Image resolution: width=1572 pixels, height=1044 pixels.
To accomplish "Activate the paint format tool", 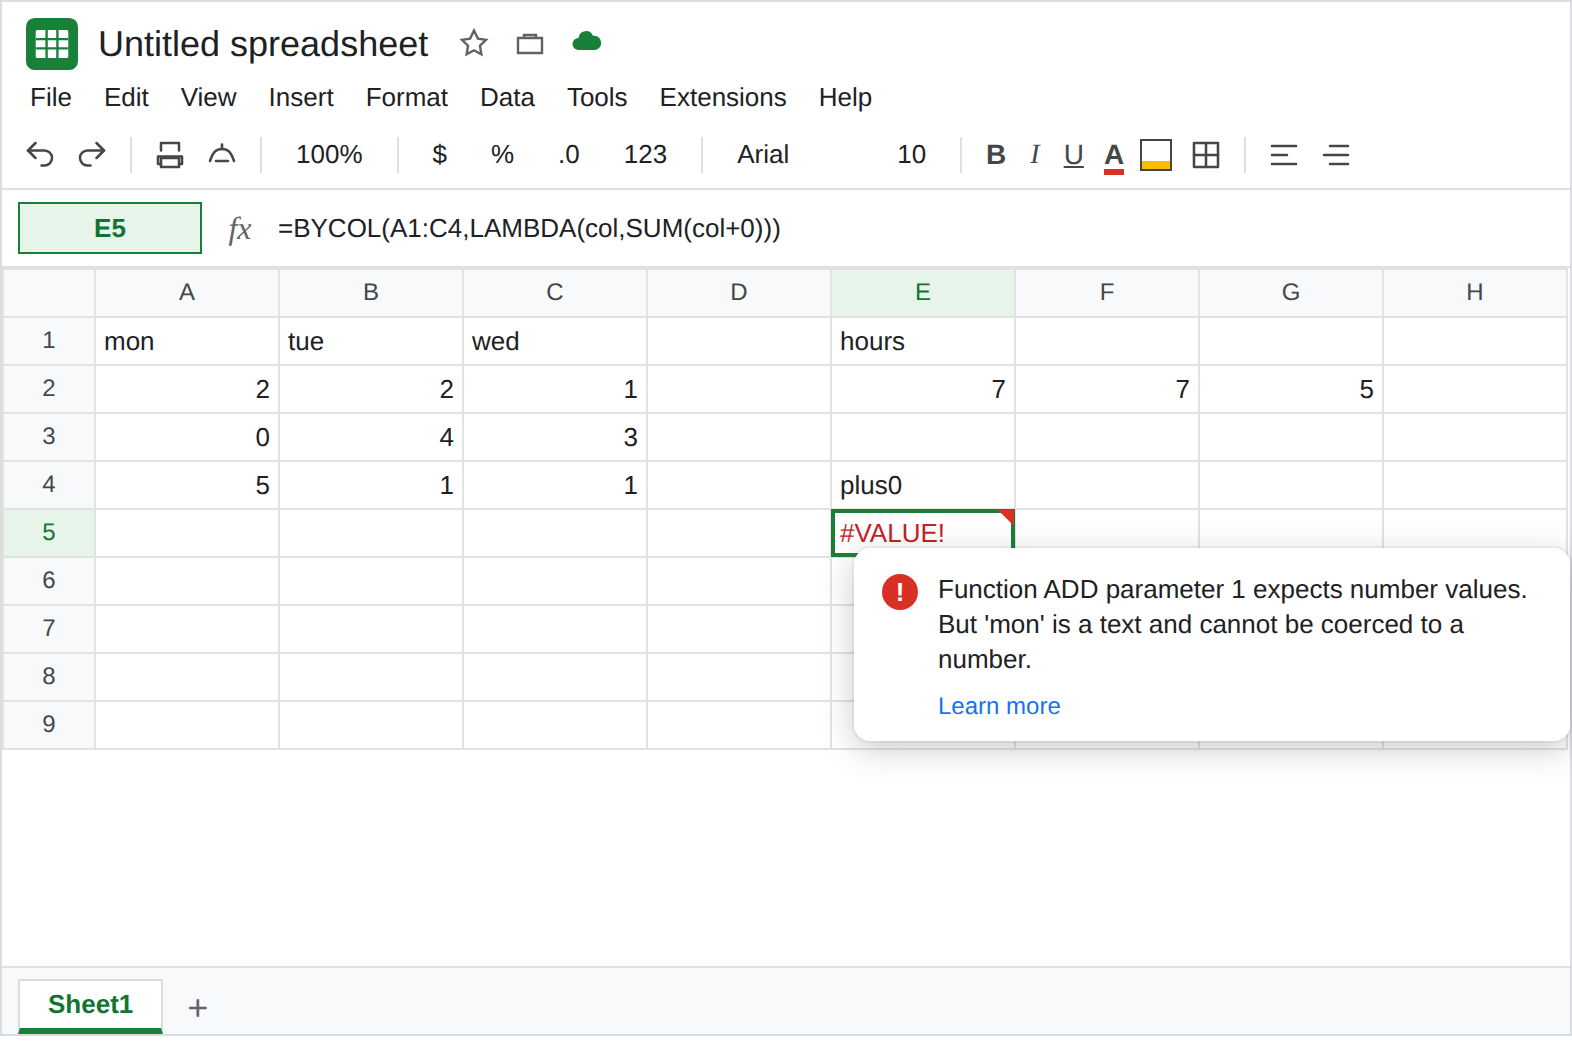I will coord(222,155).
